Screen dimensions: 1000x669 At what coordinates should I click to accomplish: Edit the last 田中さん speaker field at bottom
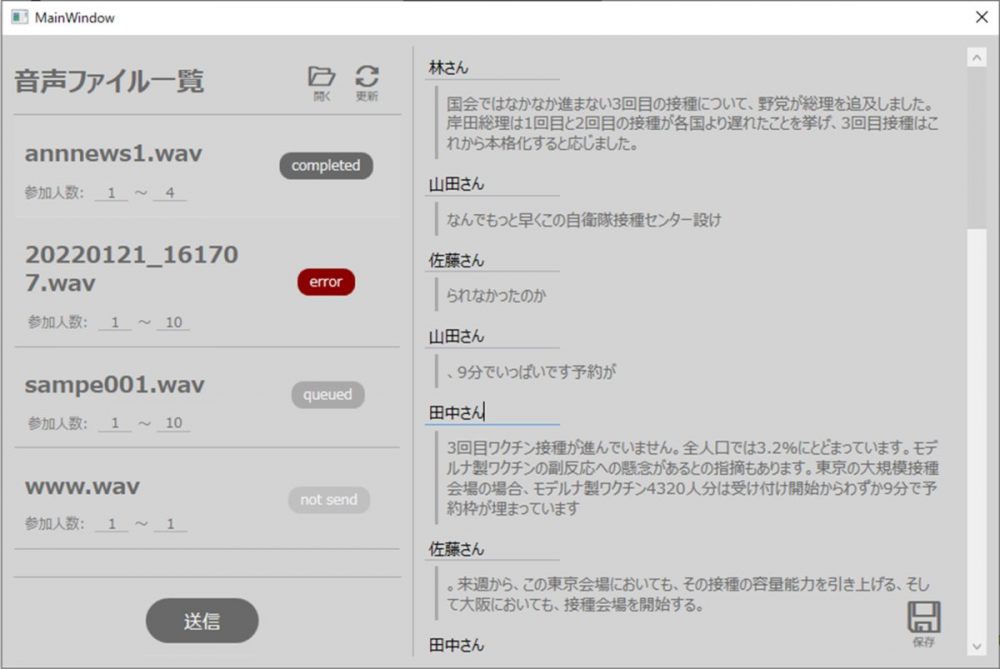(492, 645)
